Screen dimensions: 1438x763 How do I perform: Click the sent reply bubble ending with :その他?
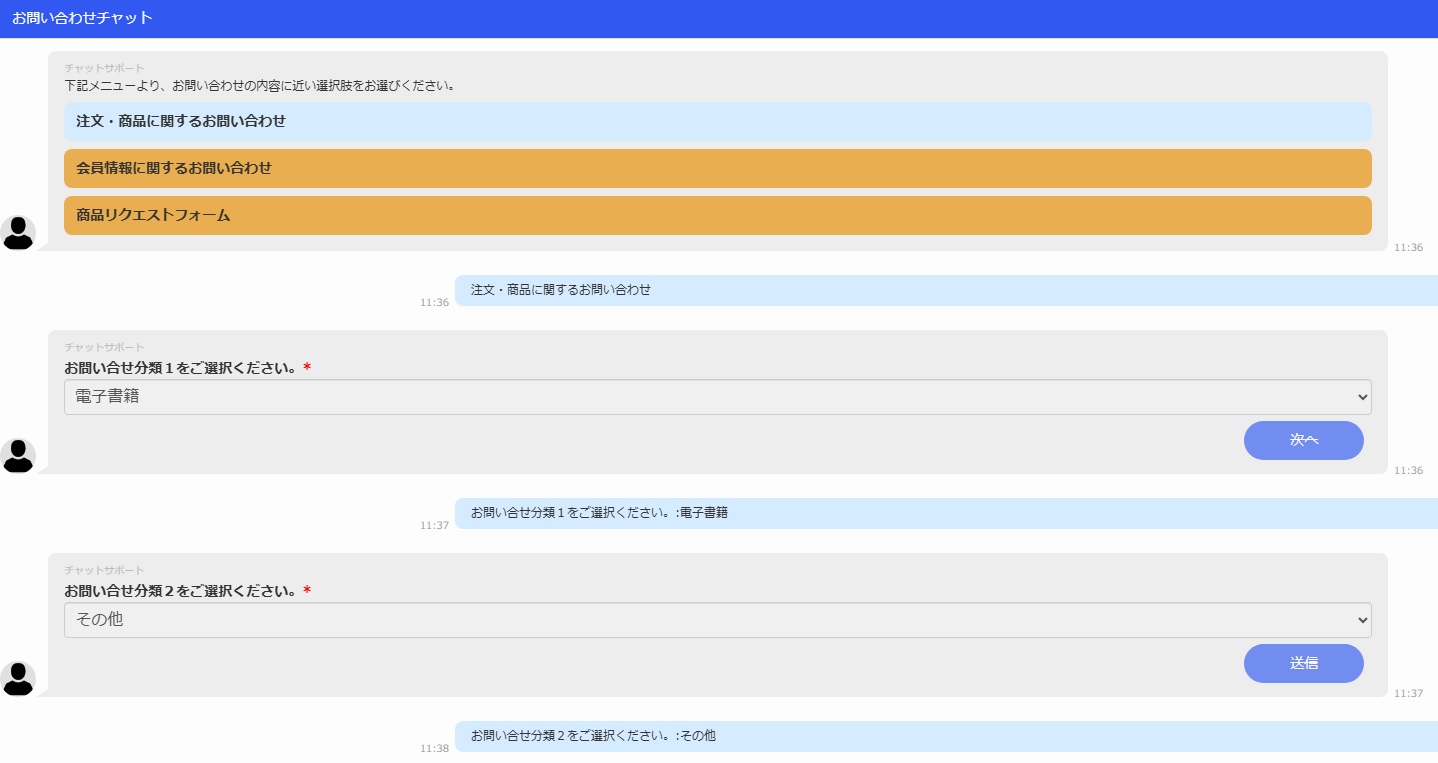(x=593, y=736)
